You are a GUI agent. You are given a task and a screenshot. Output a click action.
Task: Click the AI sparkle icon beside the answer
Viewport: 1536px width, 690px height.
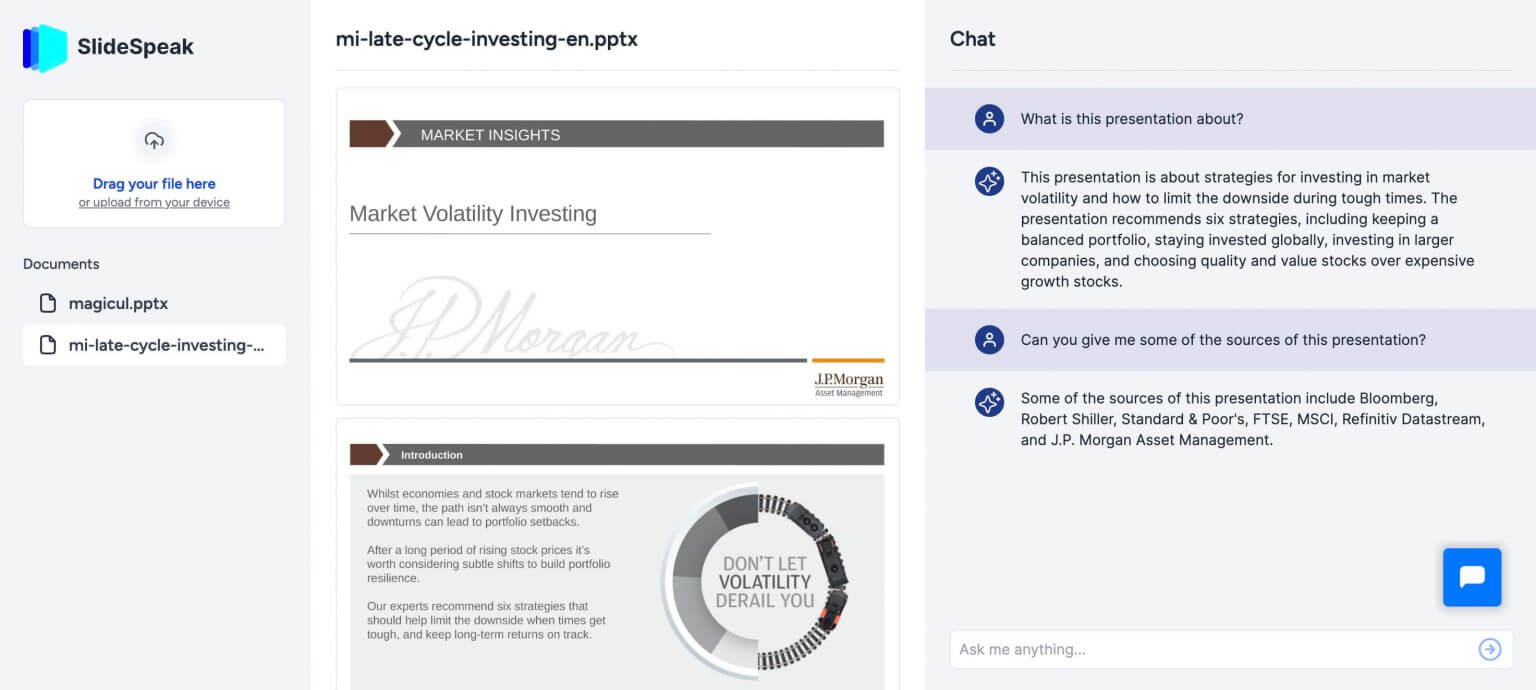988,181
